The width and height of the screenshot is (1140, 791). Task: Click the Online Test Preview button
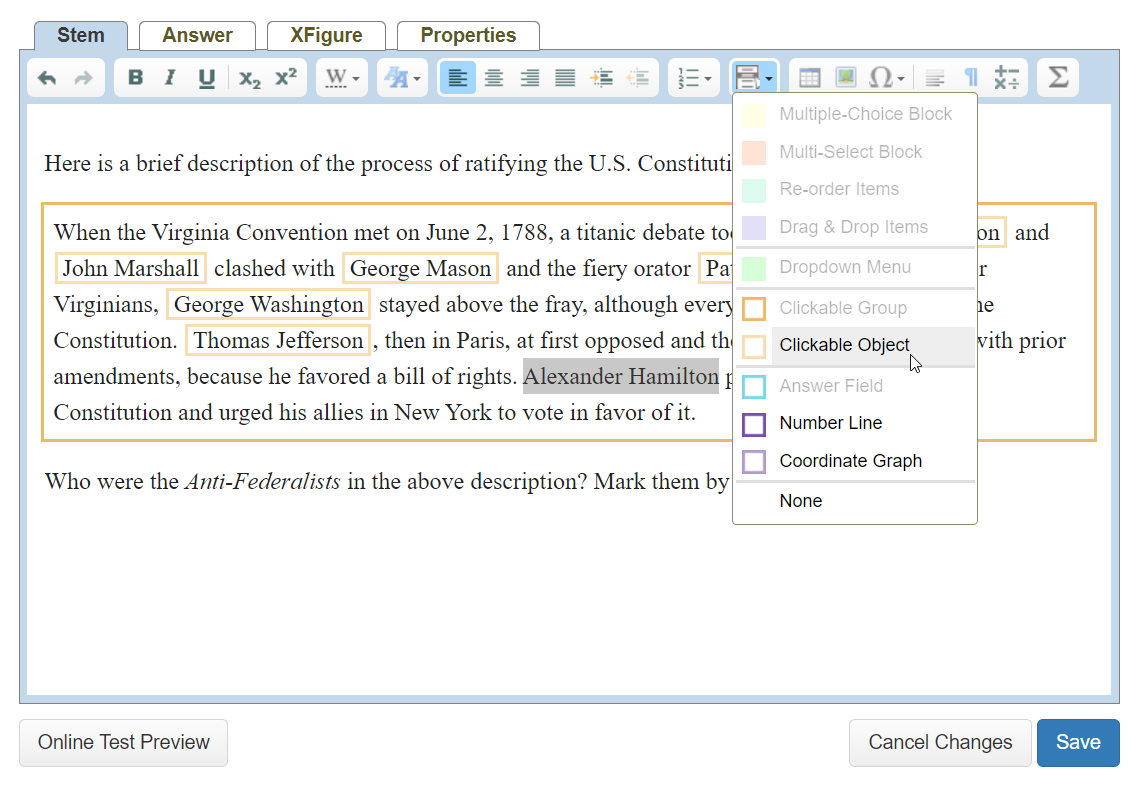pos(124,742)
